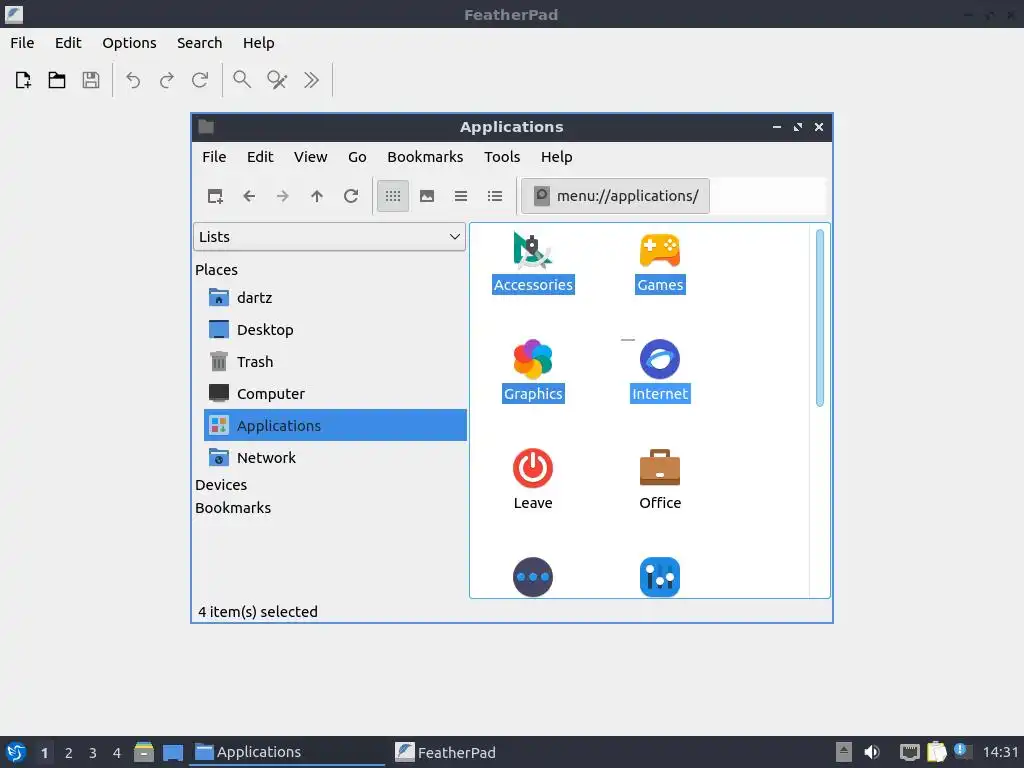
Task: Reload the document in FeatherPad toolbar
Action: [200, 80]
